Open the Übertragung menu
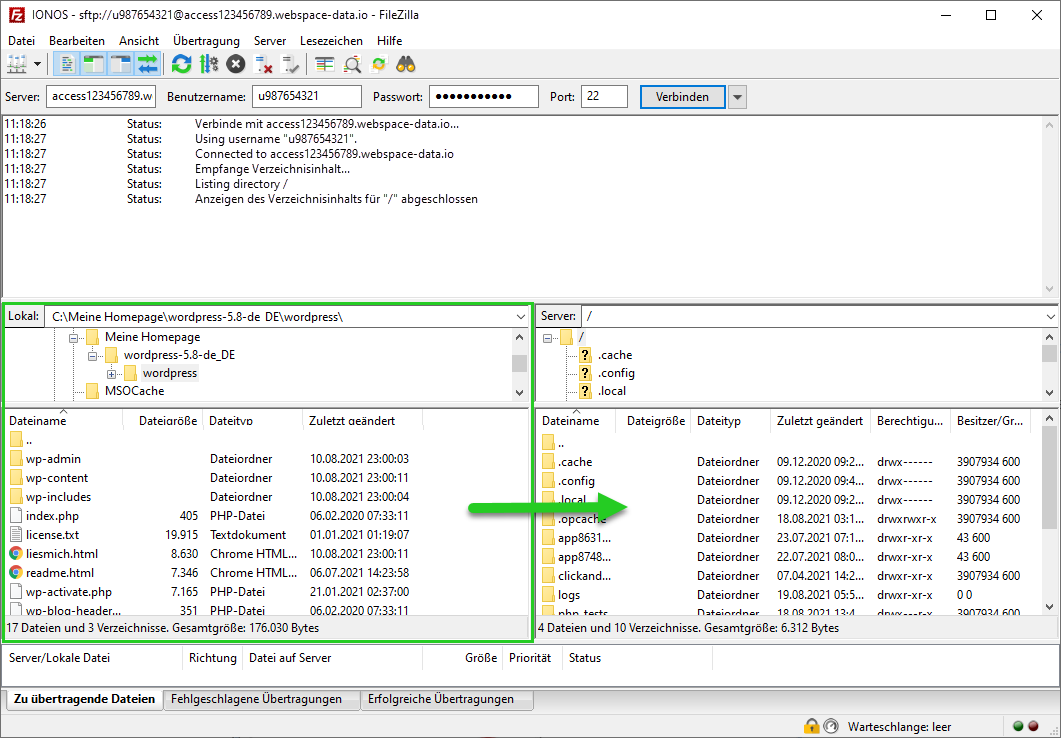Screen dimensions: 1061x738 (x=206, y=41)
